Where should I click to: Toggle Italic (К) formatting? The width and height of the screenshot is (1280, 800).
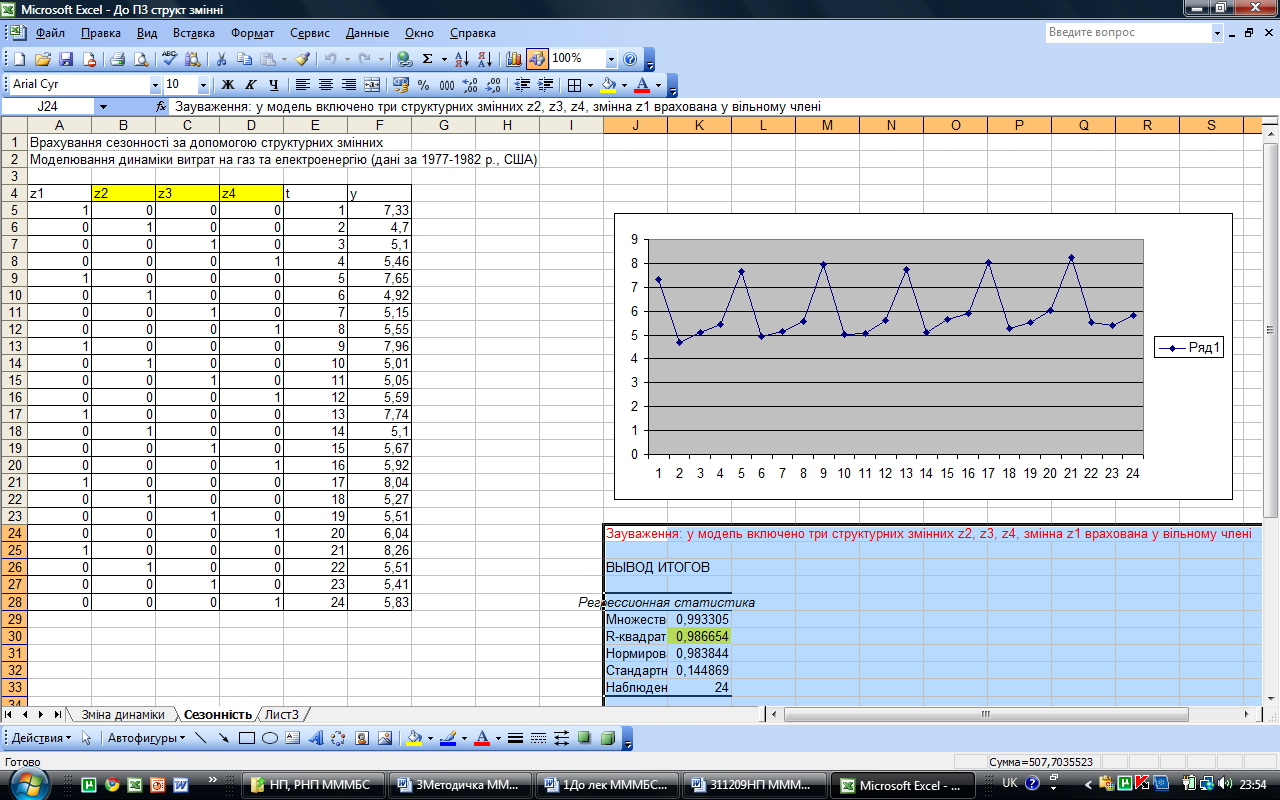click(x=250, y=85)
